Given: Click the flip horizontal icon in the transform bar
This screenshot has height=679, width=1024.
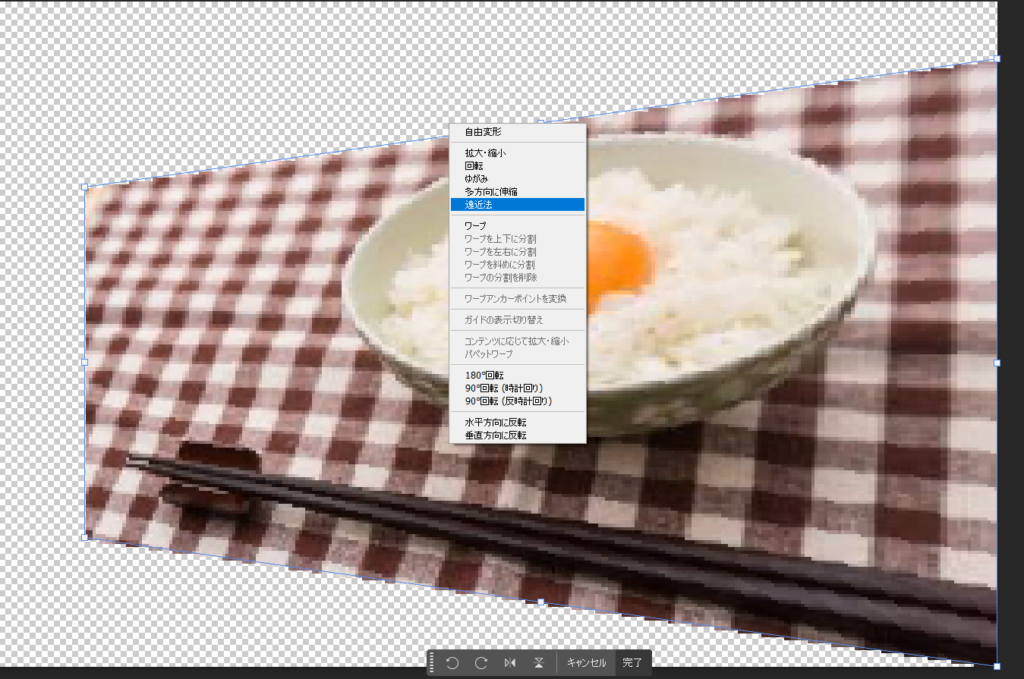Looking at the screenshot, I should point(510,662).
